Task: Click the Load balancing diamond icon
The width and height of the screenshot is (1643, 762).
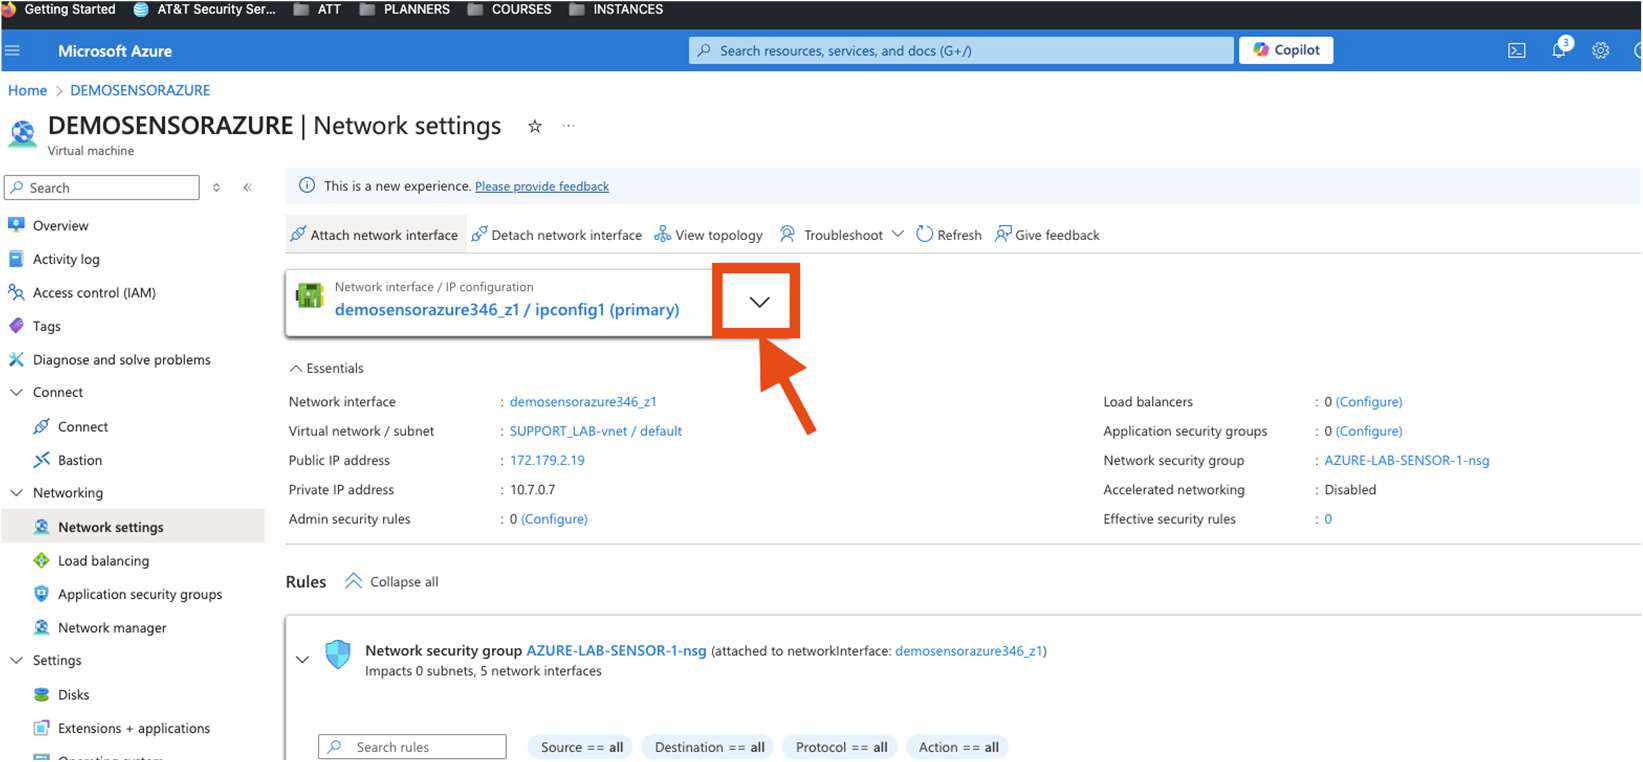Action: click(41, 561)
